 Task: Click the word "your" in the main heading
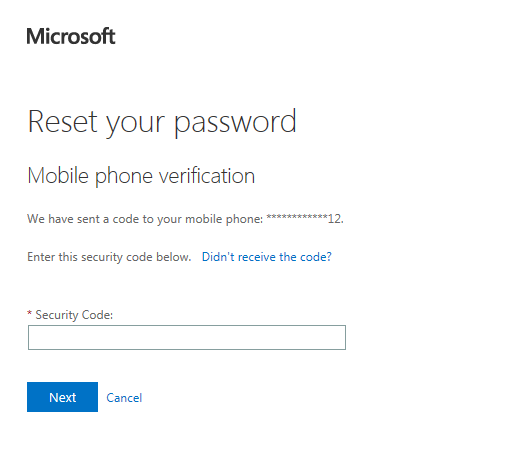click(x=135, y=125)
